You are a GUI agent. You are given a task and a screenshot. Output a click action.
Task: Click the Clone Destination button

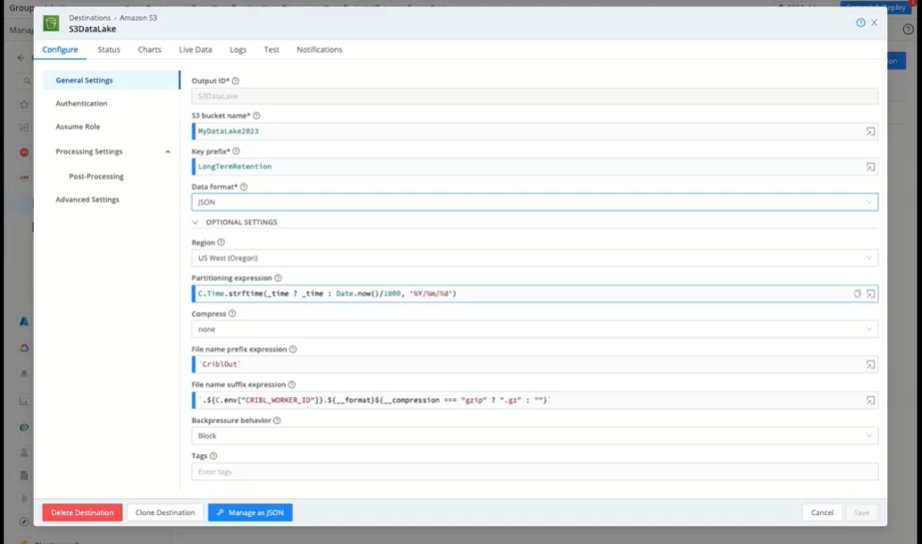(165, 513)
